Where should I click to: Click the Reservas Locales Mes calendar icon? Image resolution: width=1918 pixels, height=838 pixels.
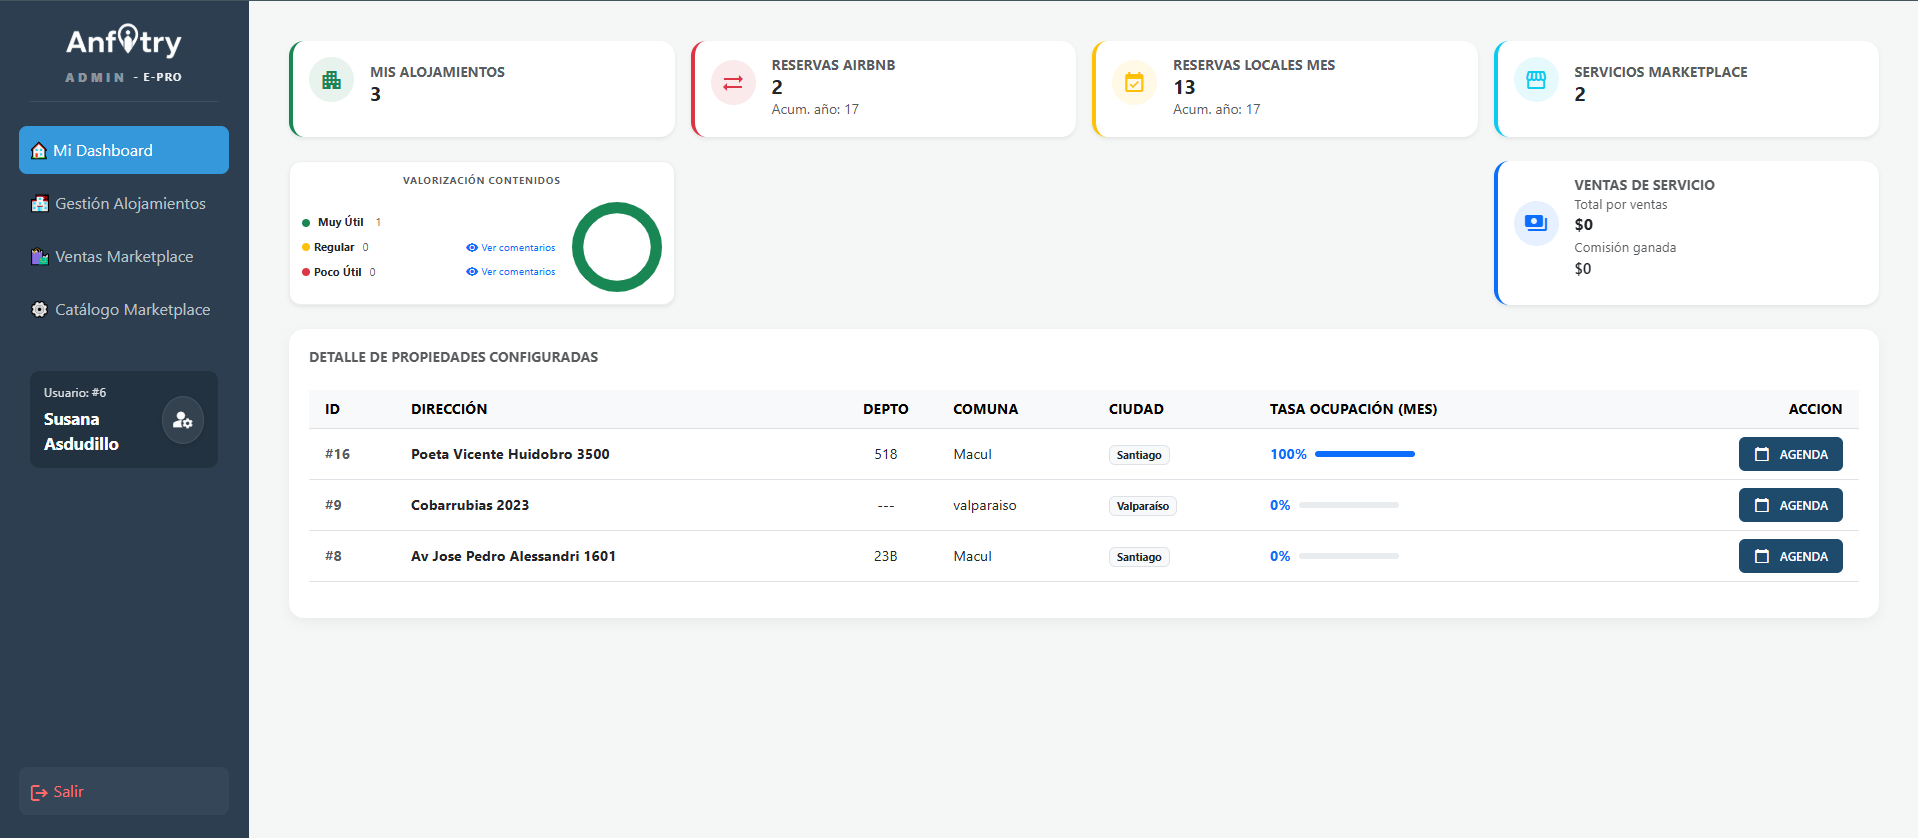point(1134,82)
